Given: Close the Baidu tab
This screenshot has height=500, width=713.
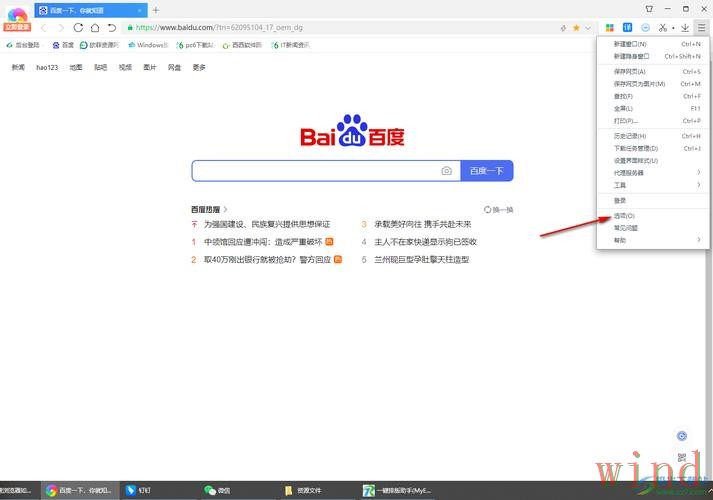Looking at the screenshot, I should pyautogui.click(x=140, y=10).
